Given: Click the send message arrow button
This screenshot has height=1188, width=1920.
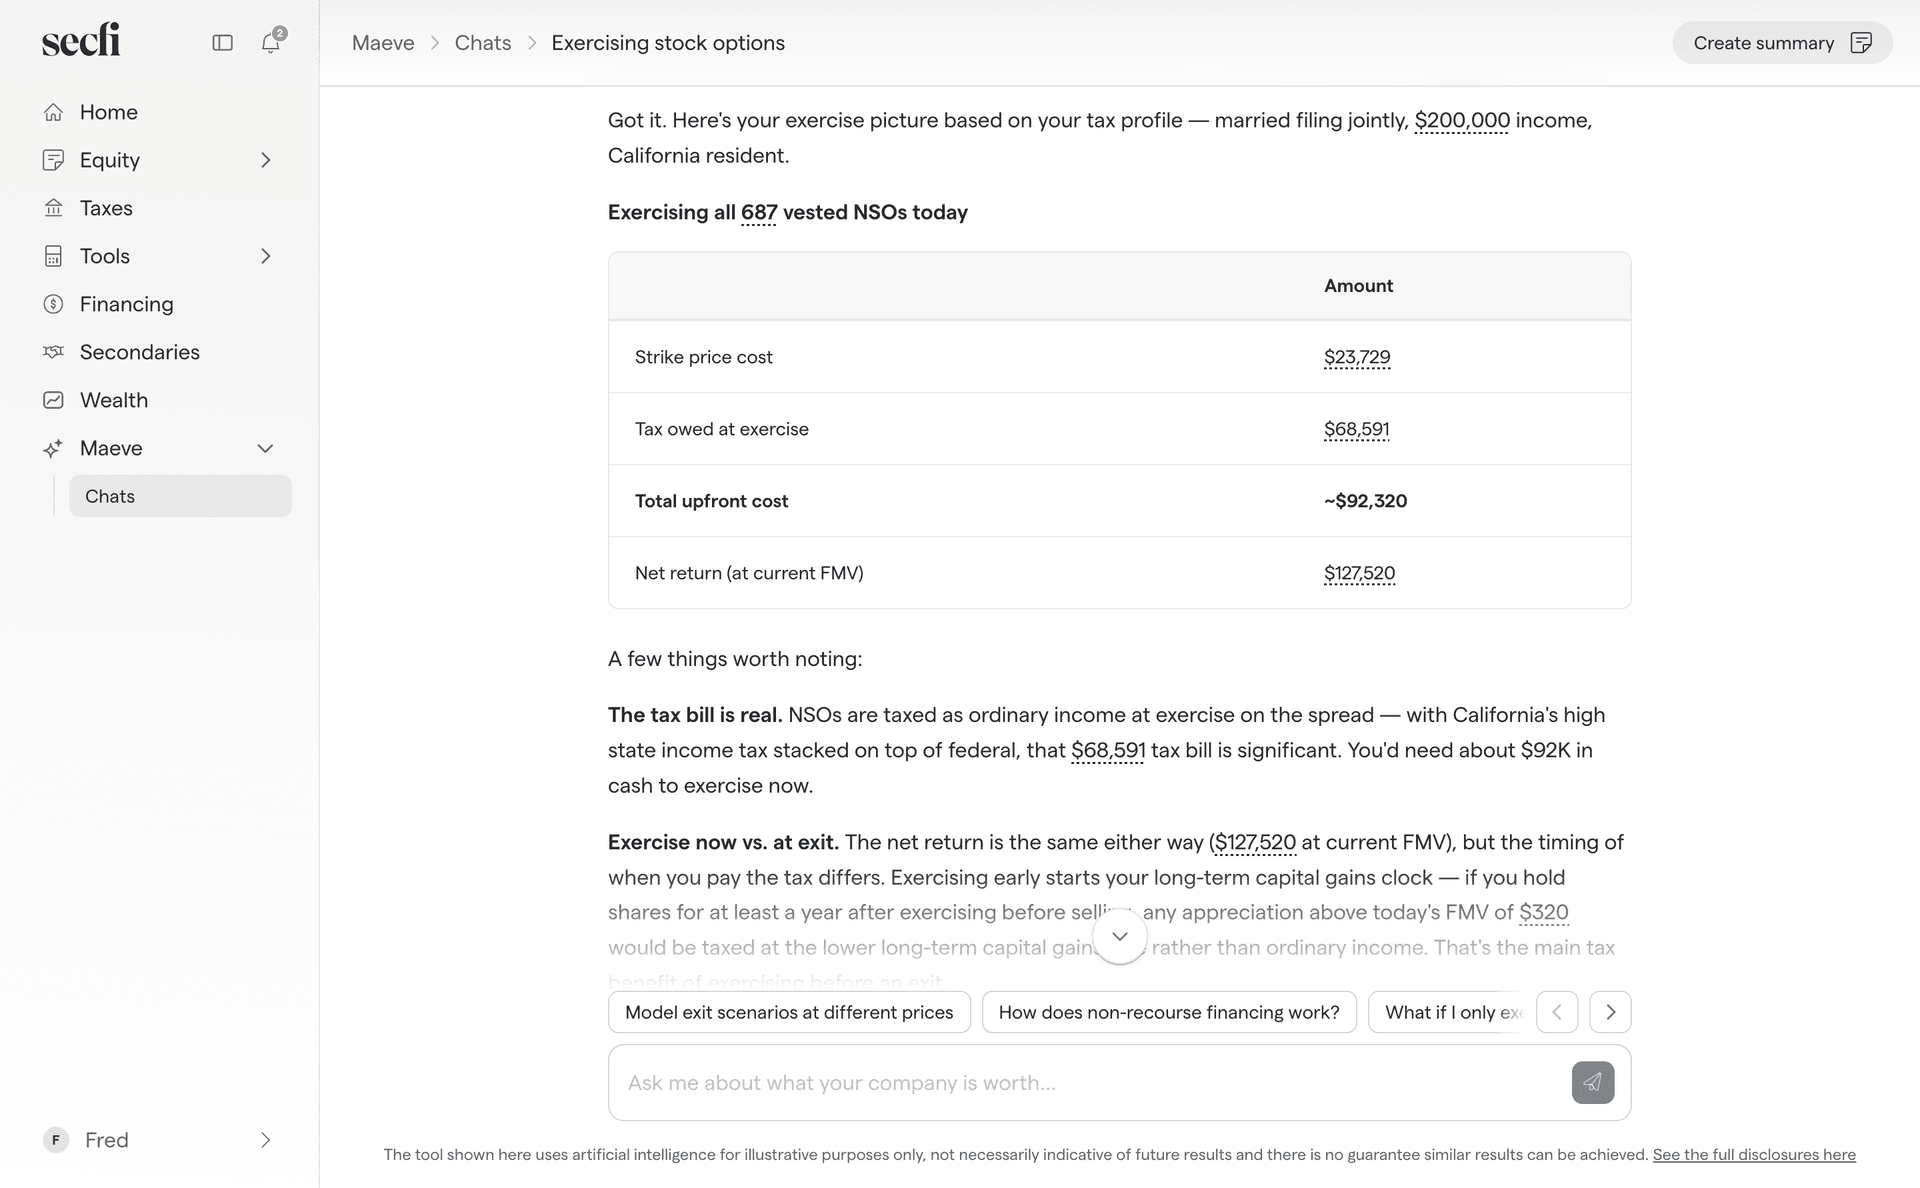Looking at the screenshot, I should pos(1593,1082).
